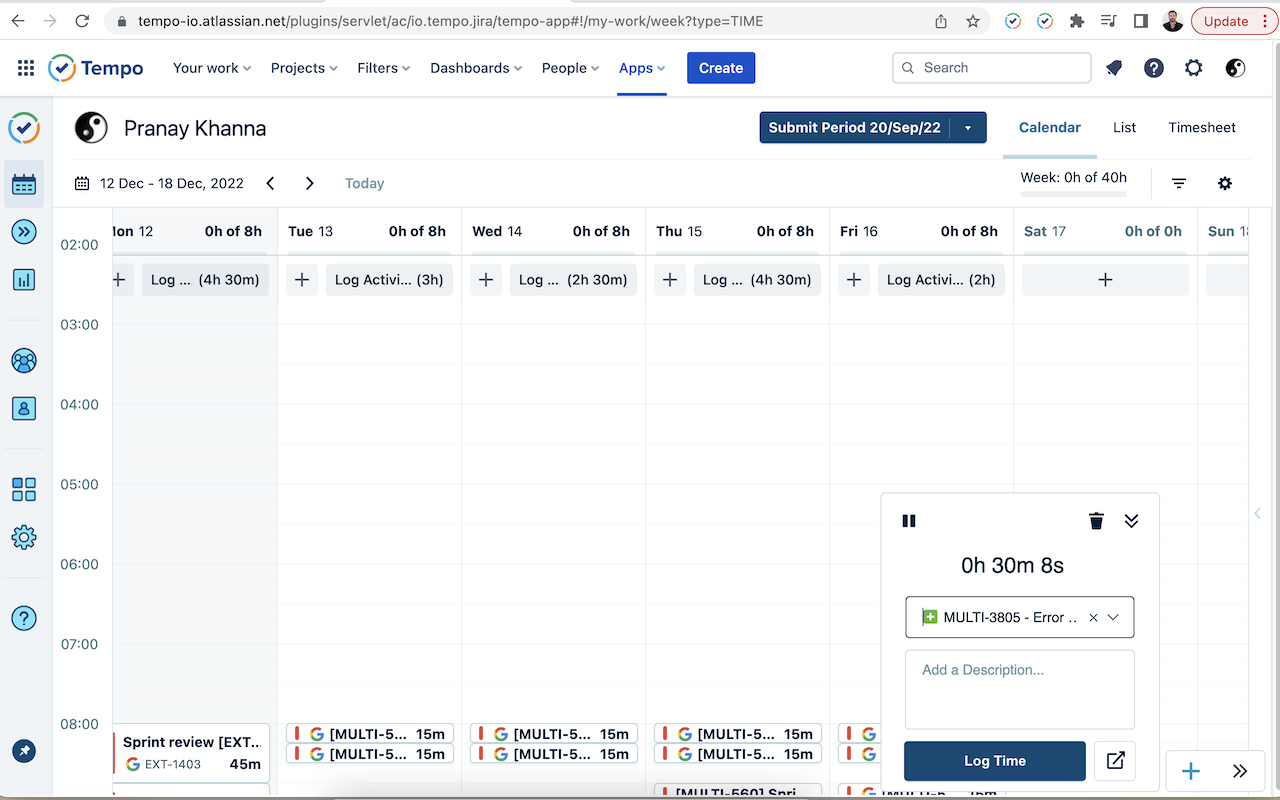Switch to the List tab
This screenshot has height=800, width=1280.
click(x=1124, y=127)
